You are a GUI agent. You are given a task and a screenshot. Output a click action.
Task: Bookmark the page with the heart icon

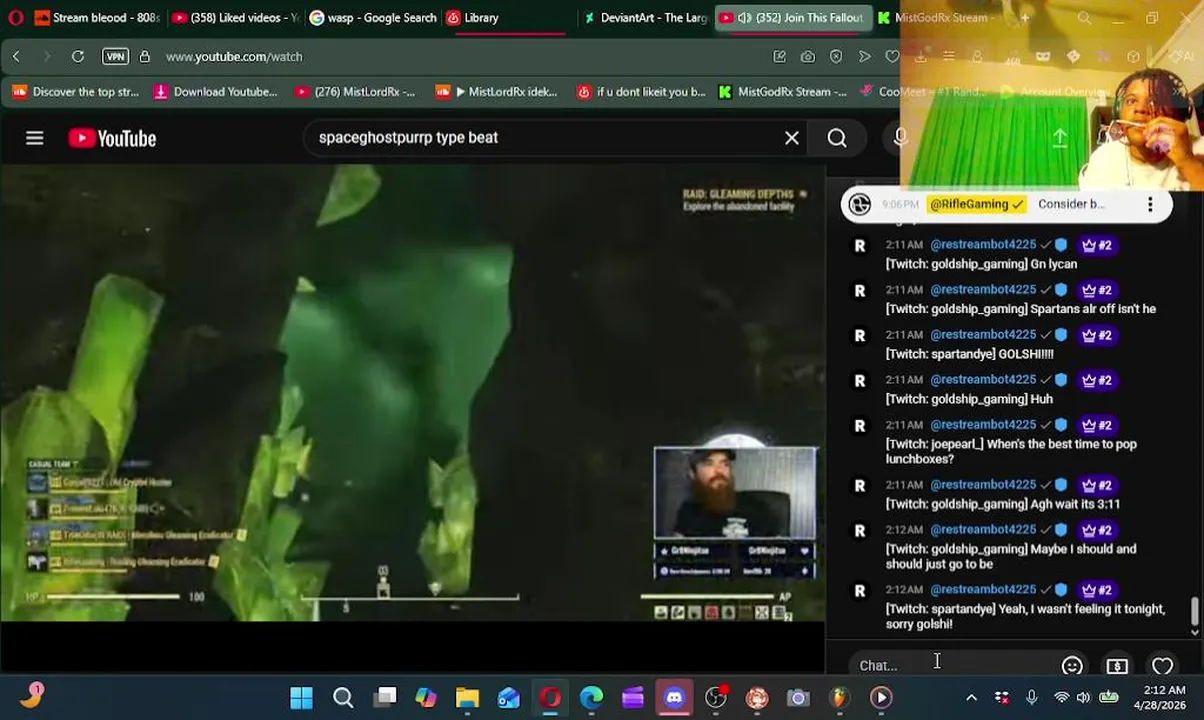click(892, 57)
